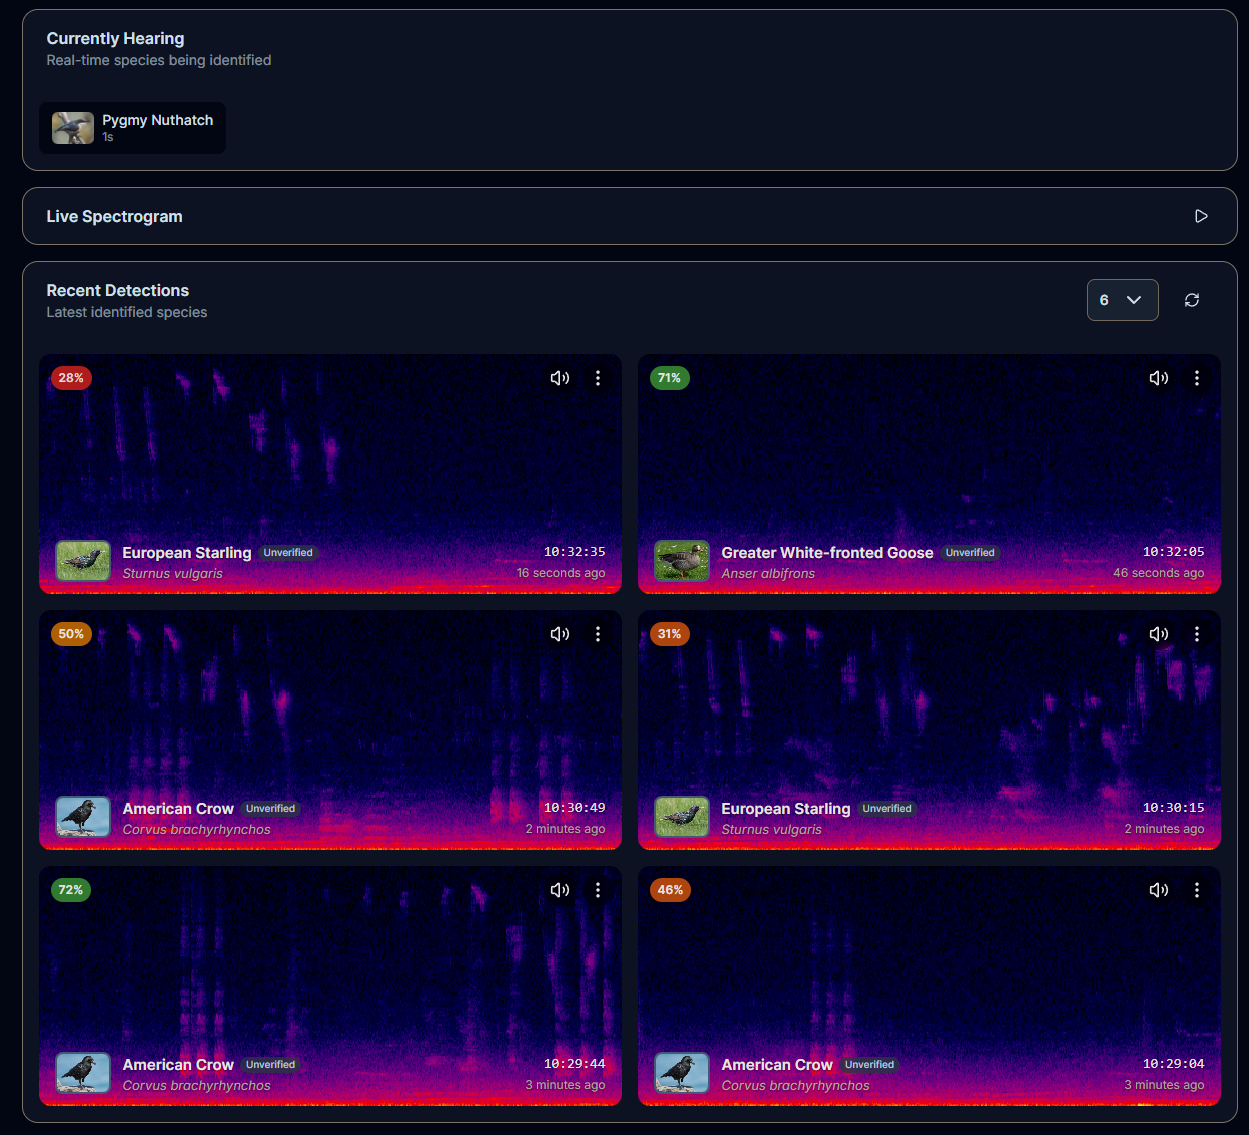Screen dimensions: 1249x1135
Task: Open more options on 50% American Crow card
Action: [598, 634]
